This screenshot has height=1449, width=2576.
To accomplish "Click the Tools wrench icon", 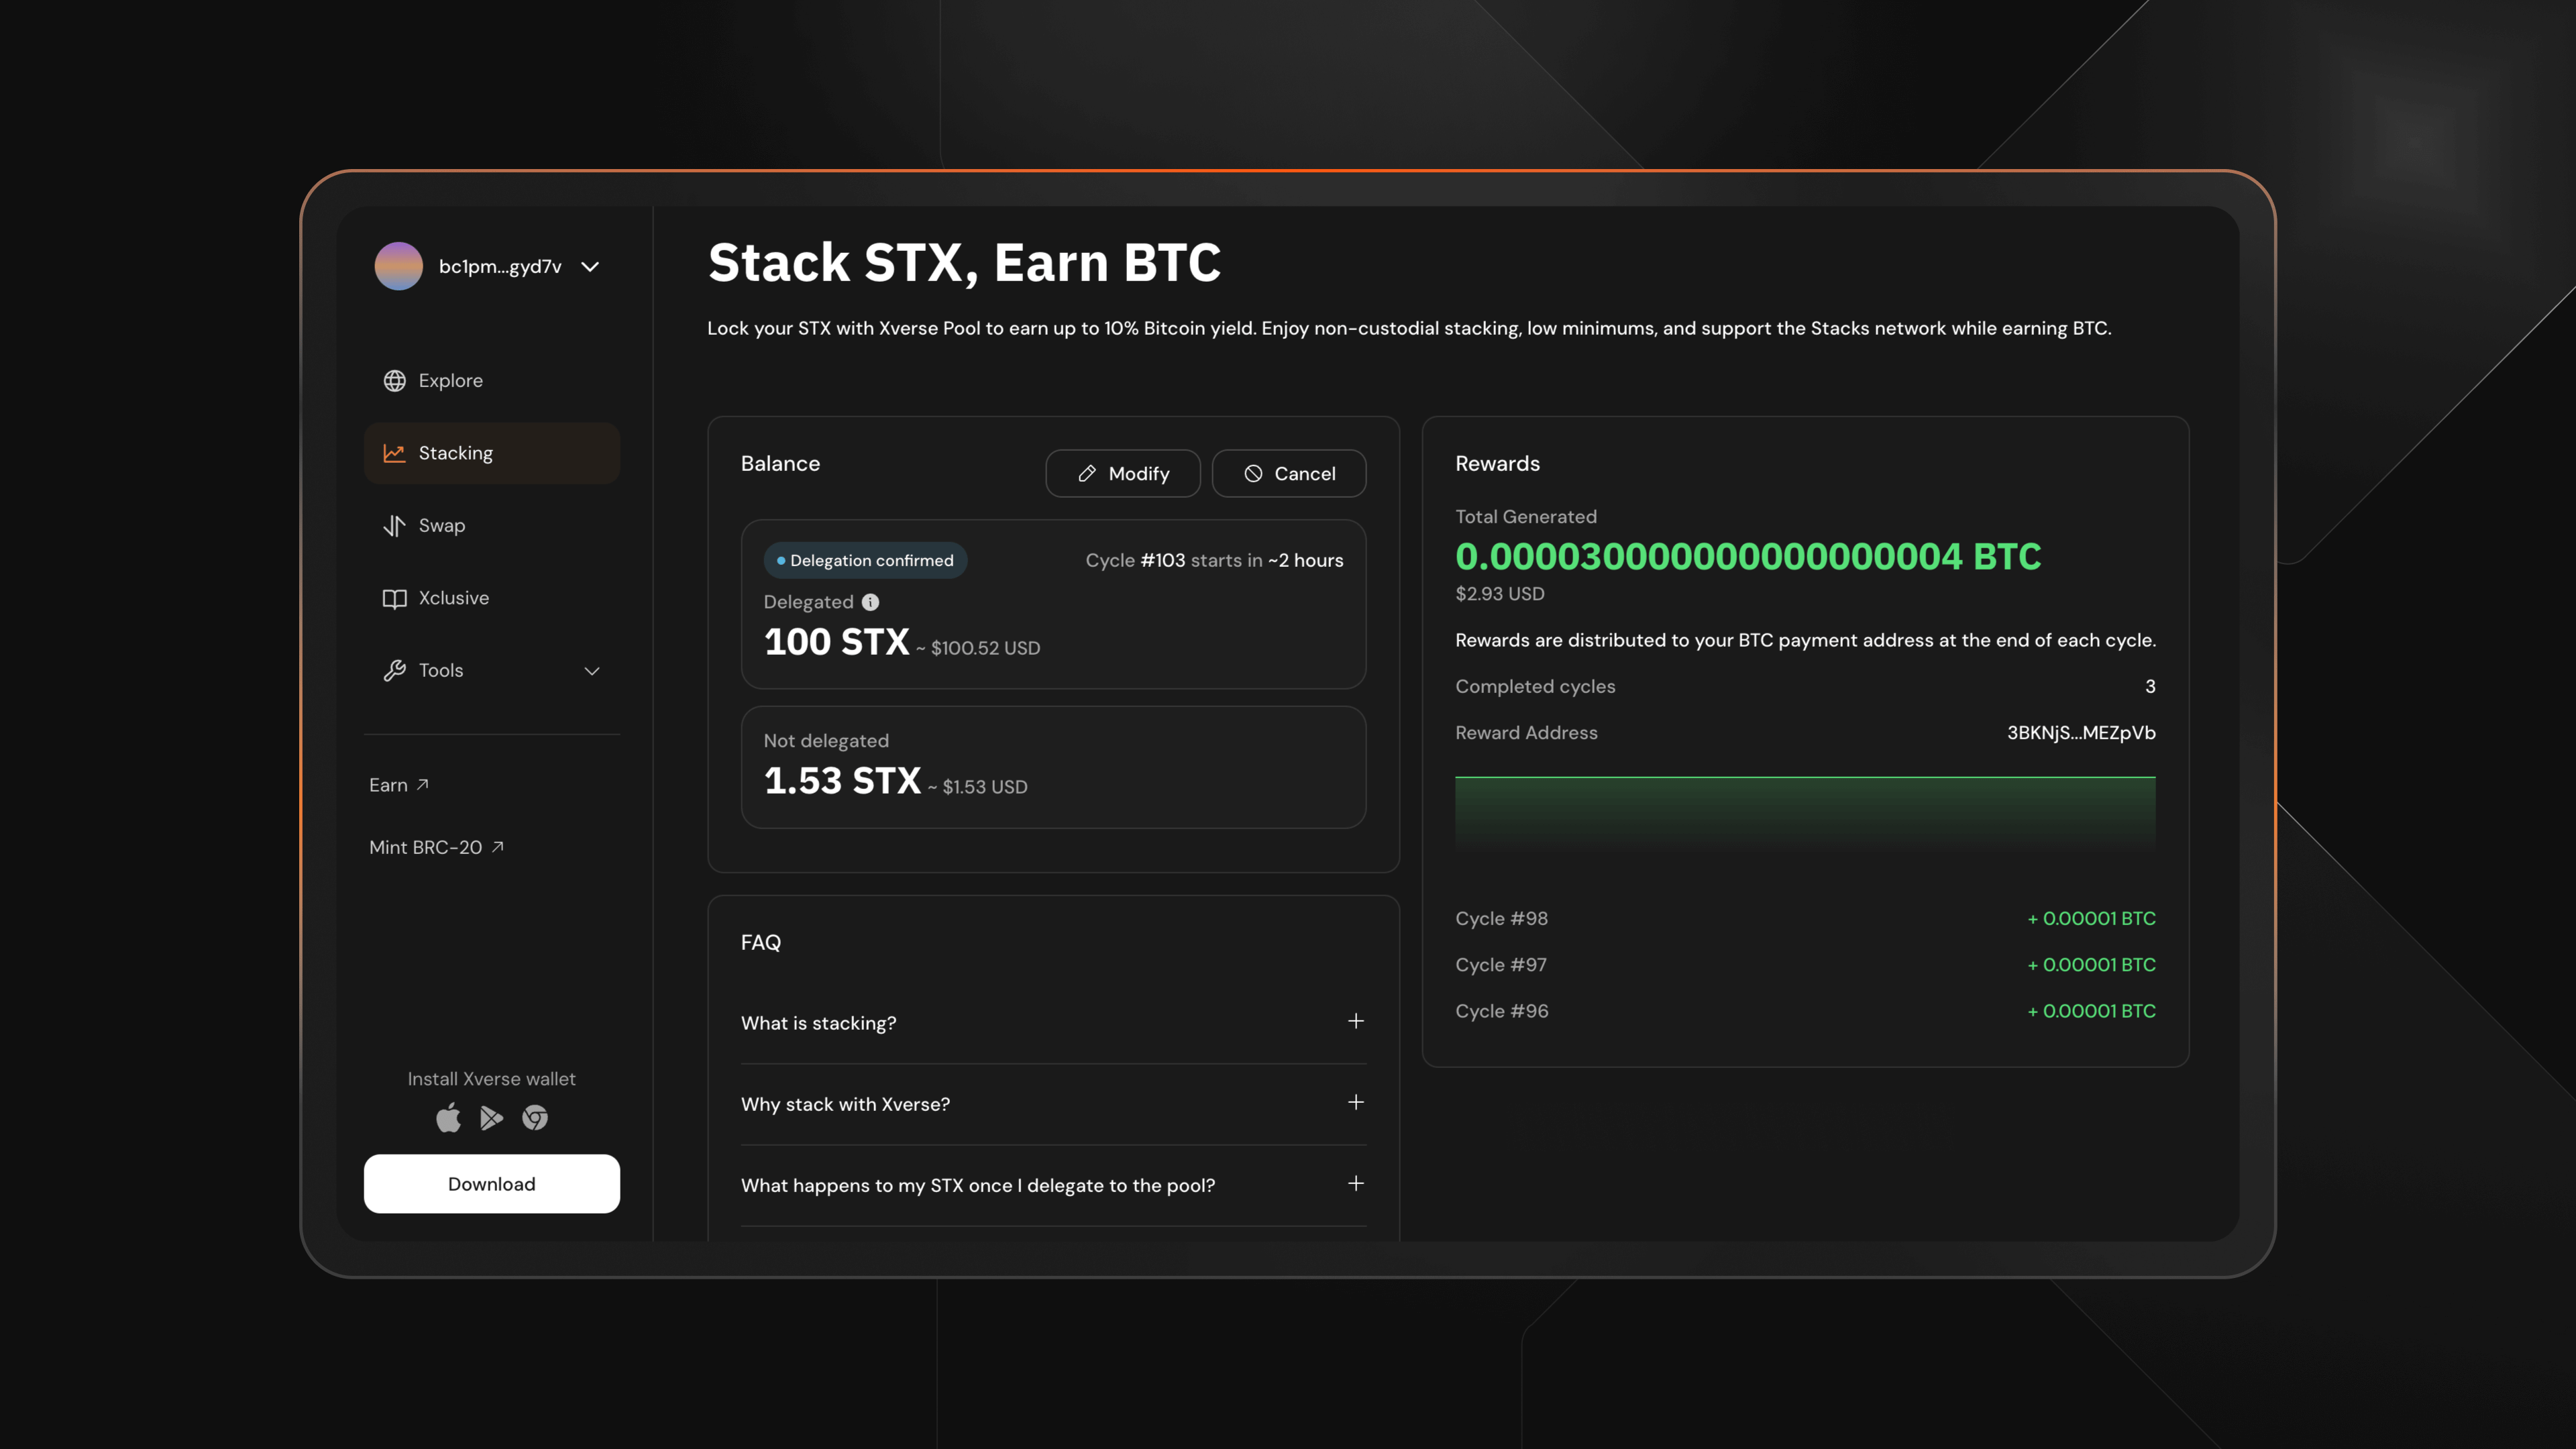I will coord(394,671).
